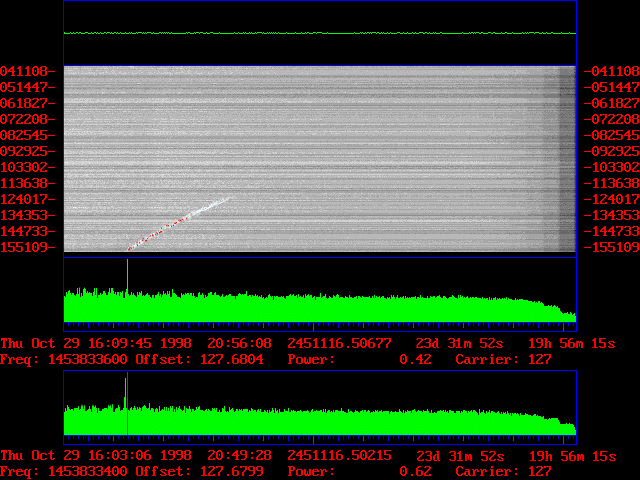Select the 041108 time label on left axis
Screen dimensions: 640x480
(29, 71)
